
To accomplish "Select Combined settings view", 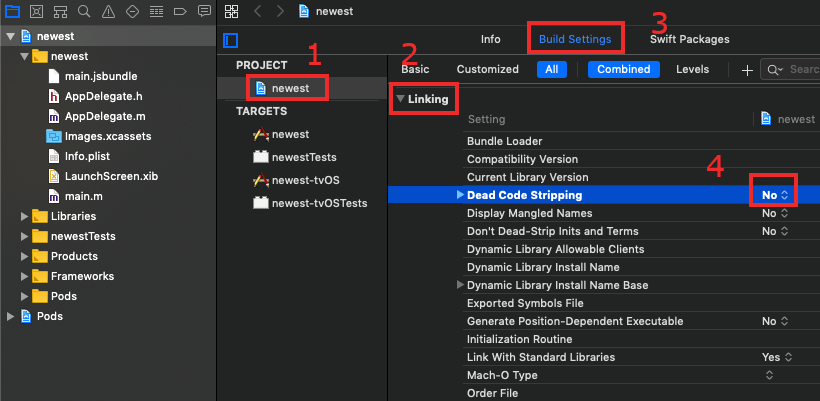I will pyautogui.click(x=623, y=70).
